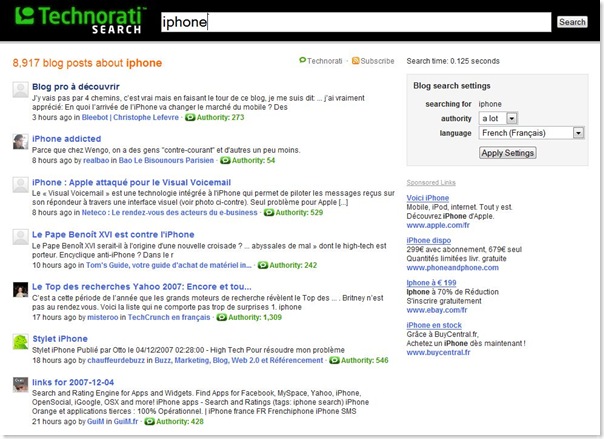Click the Authority: 242 badge icon
604x439 pixels.
tap(263, 265)
